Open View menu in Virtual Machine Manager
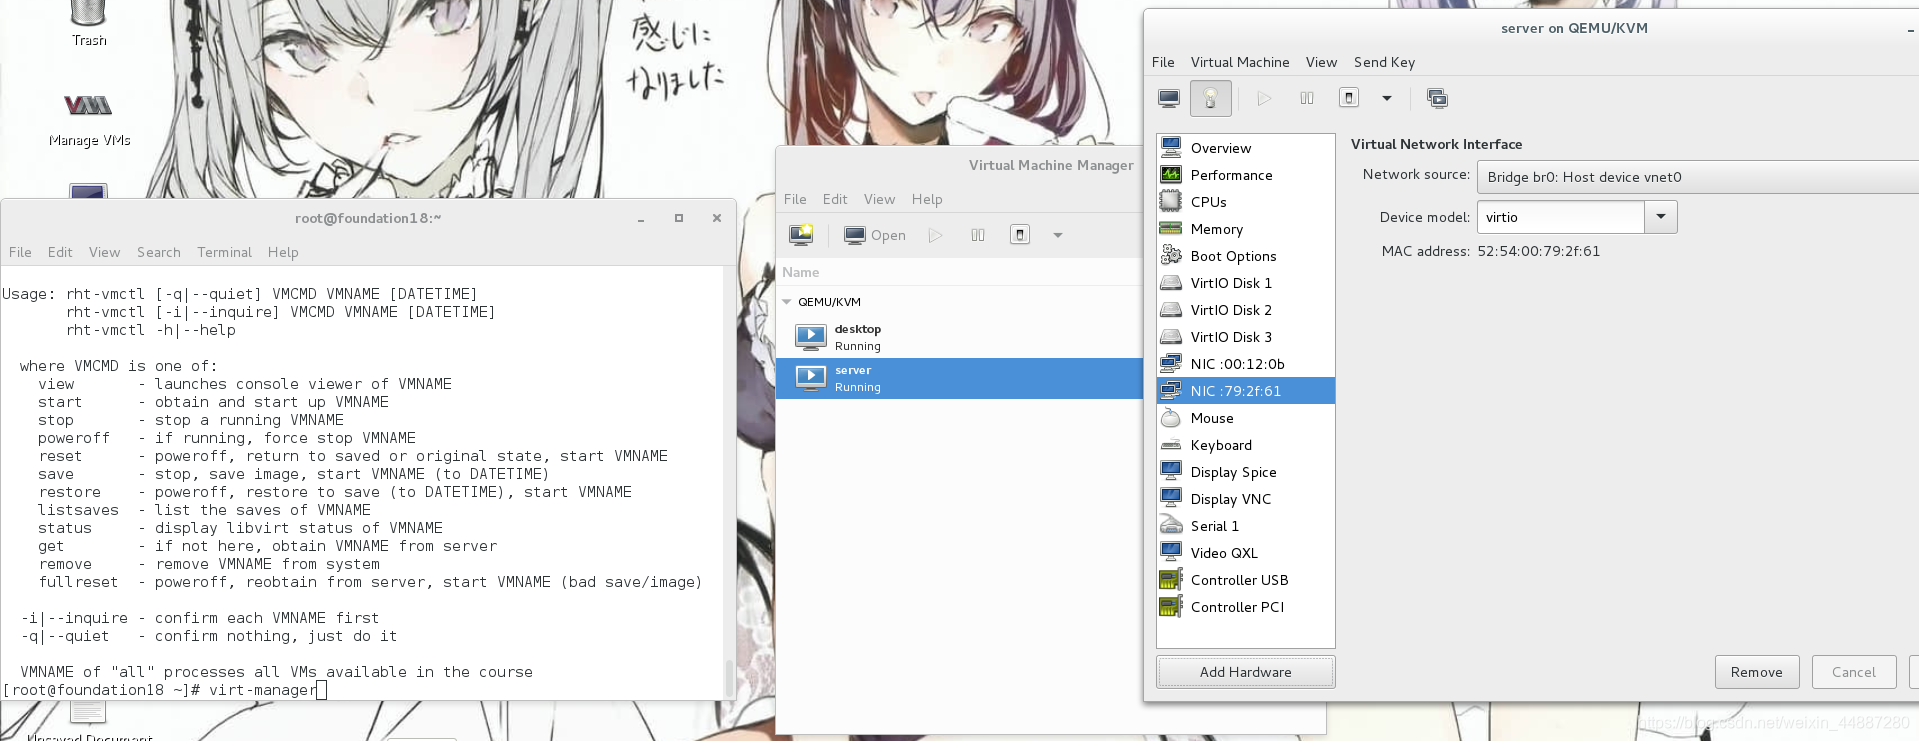The height and width of the screenshot is (741, 1919). 879,199
